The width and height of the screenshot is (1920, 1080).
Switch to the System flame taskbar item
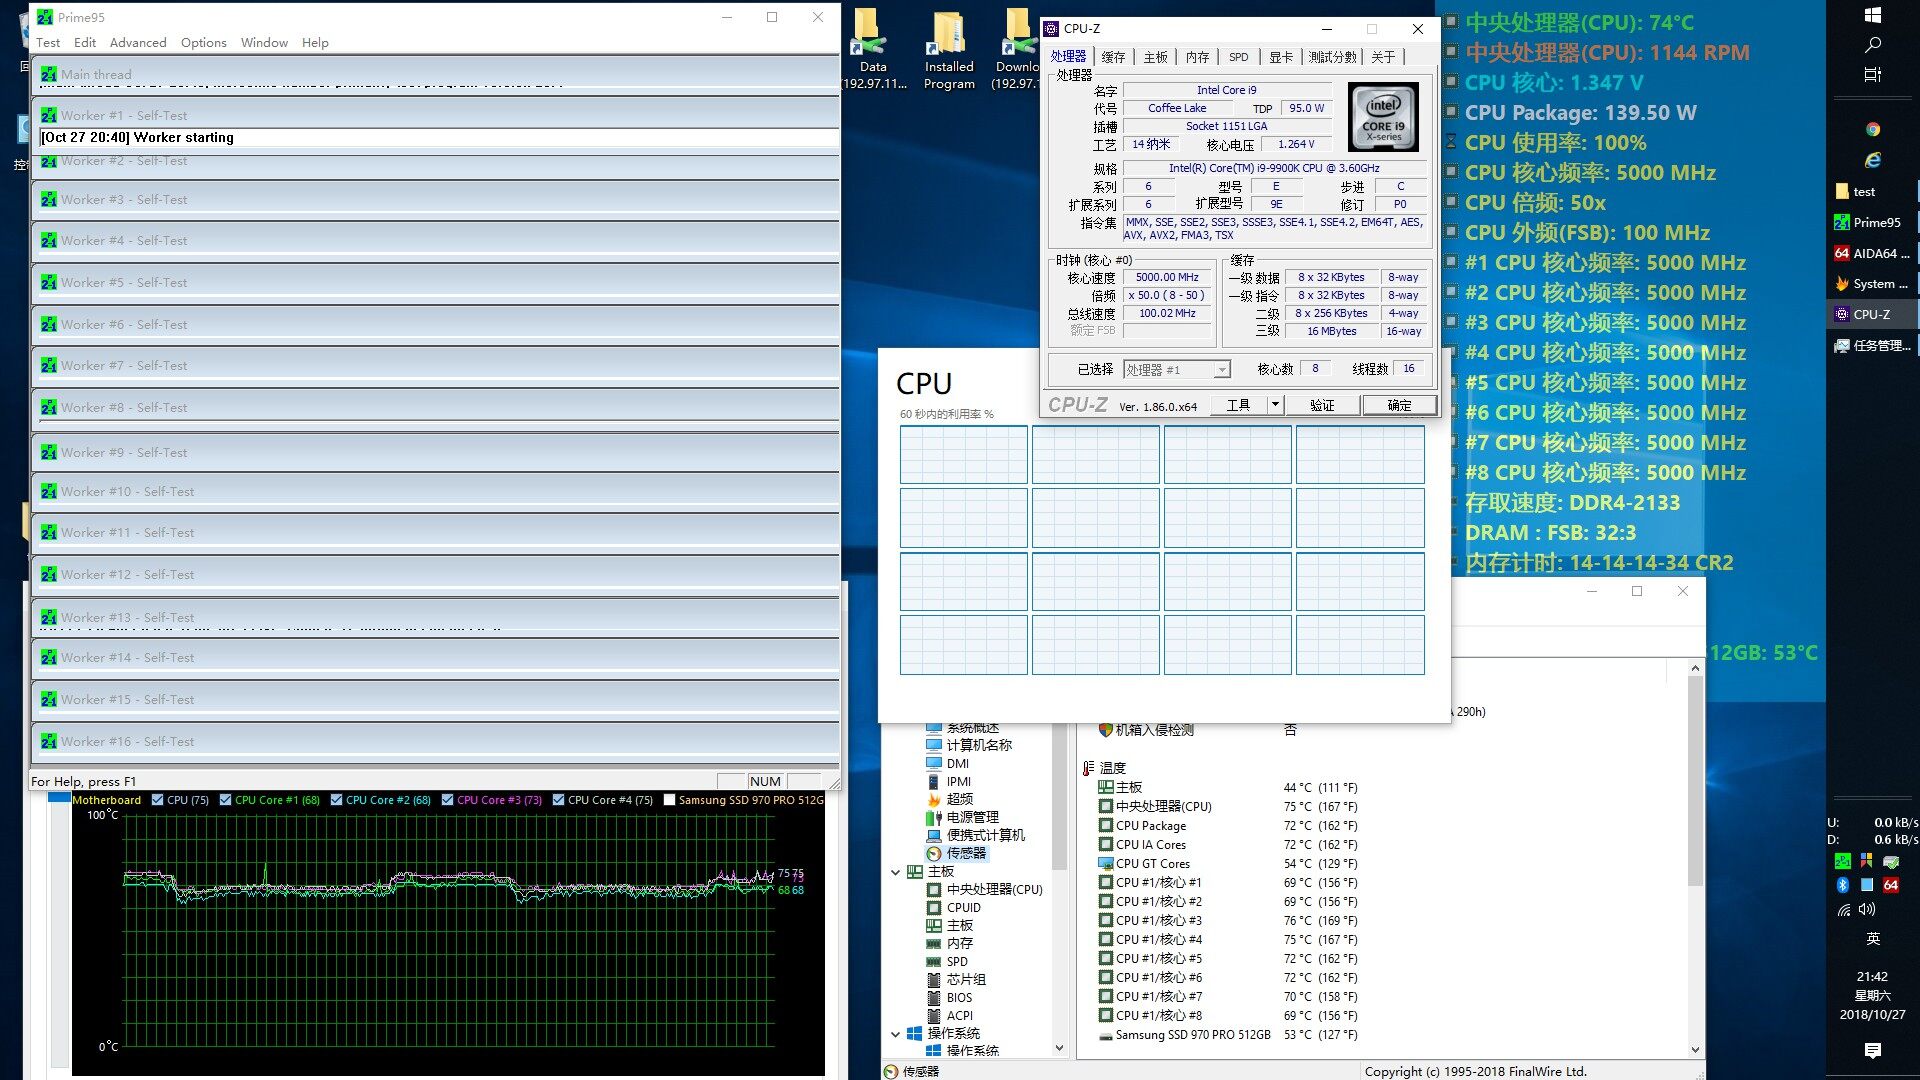[x=1871, y=284]
